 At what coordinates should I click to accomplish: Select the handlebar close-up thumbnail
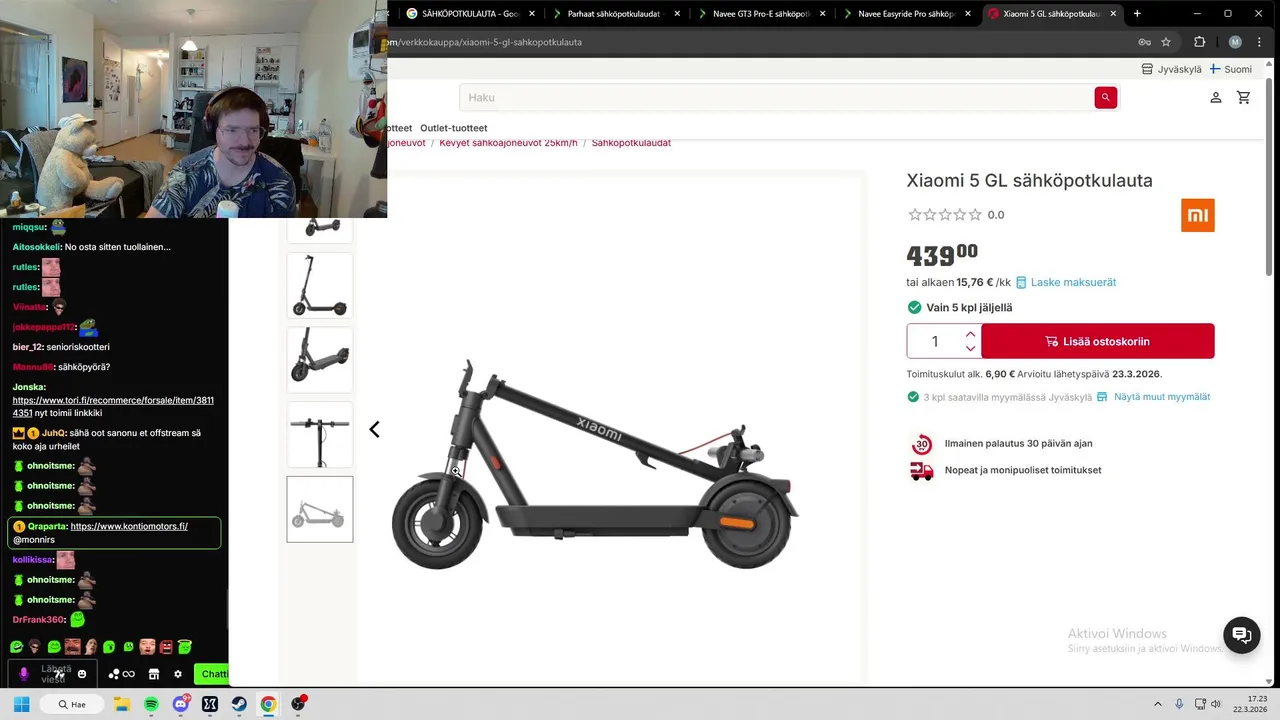320,435
